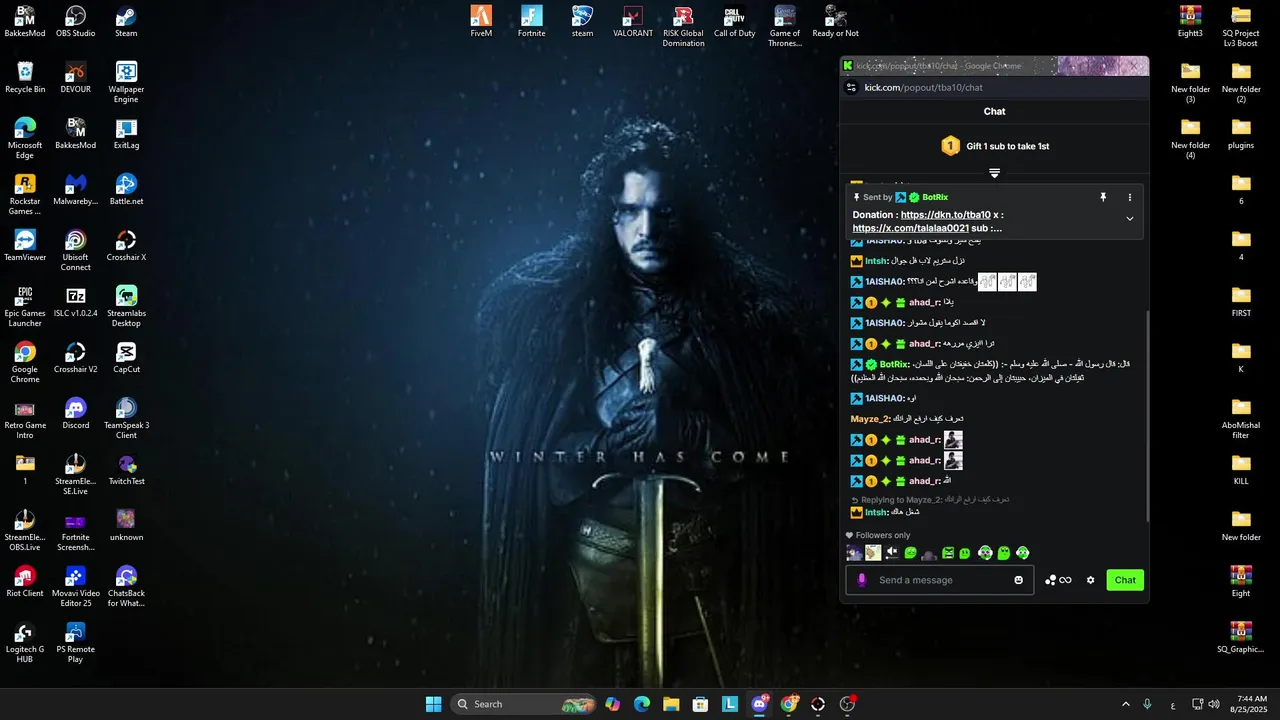Open File Explorer from the taskbar
The width and height of the screenshot is (1280, 720).
[x=671, y=704]
